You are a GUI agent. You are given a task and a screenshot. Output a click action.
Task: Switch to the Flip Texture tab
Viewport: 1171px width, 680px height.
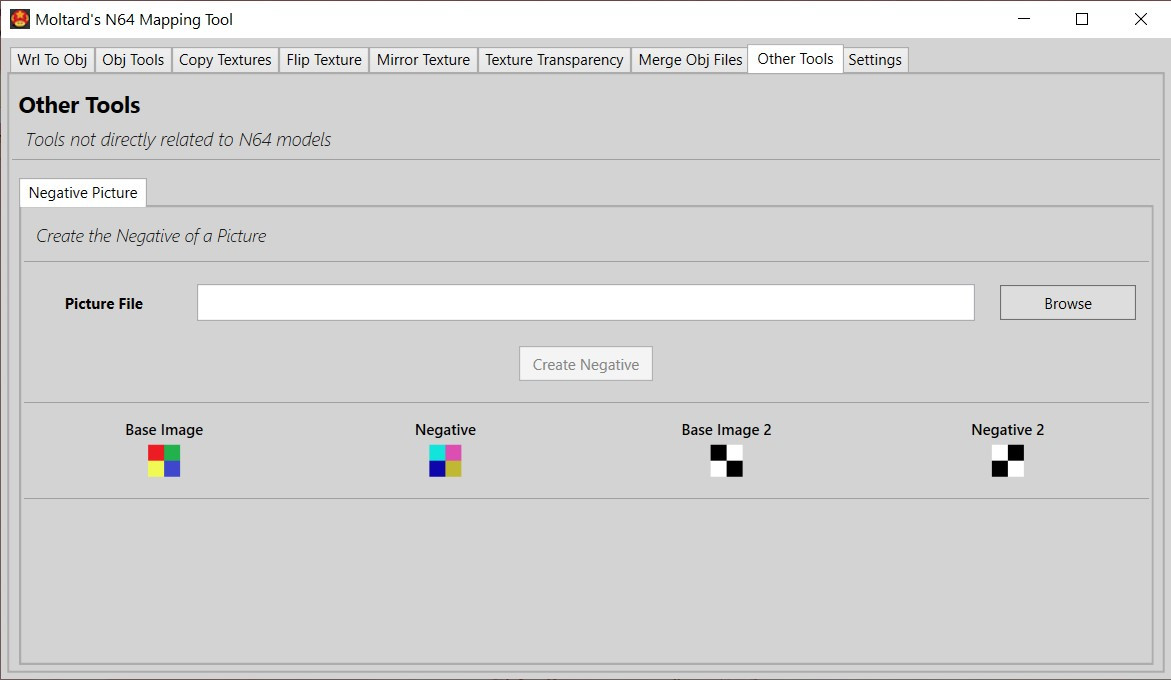pyautogui.click(x=323, y=59)
